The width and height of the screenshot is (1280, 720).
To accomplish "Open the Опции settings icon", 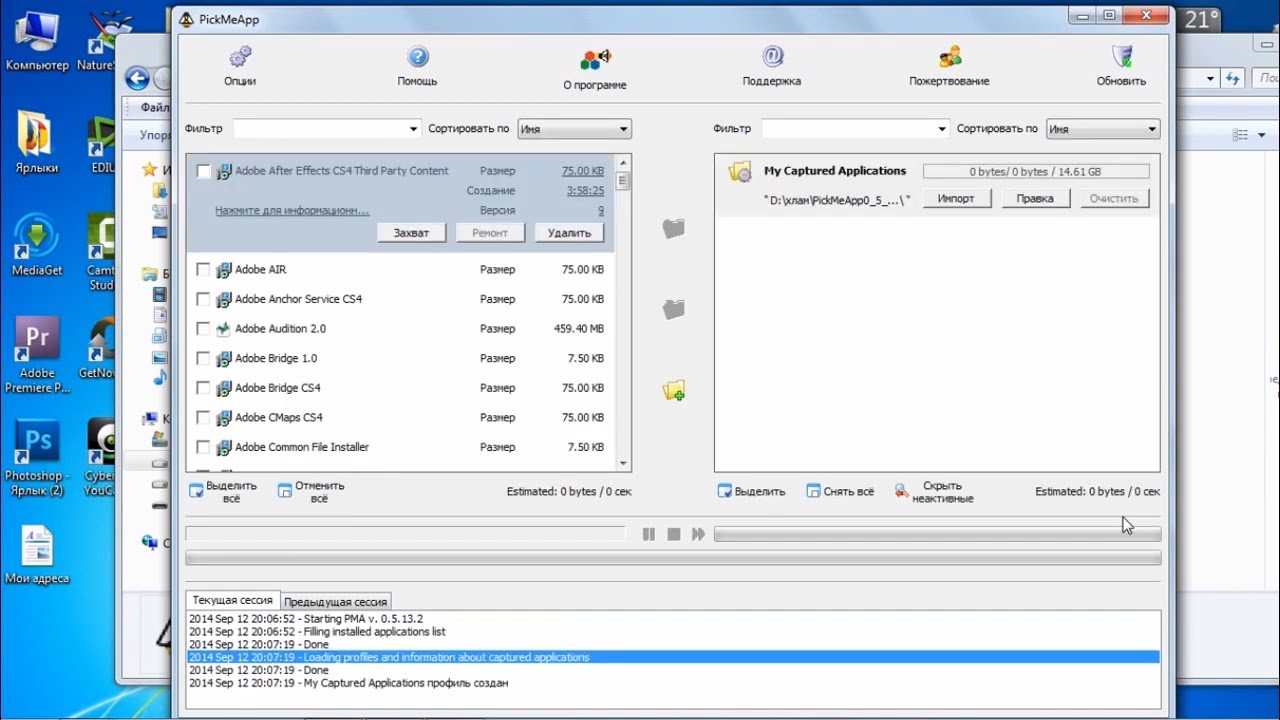I will (x=240, y=57).
